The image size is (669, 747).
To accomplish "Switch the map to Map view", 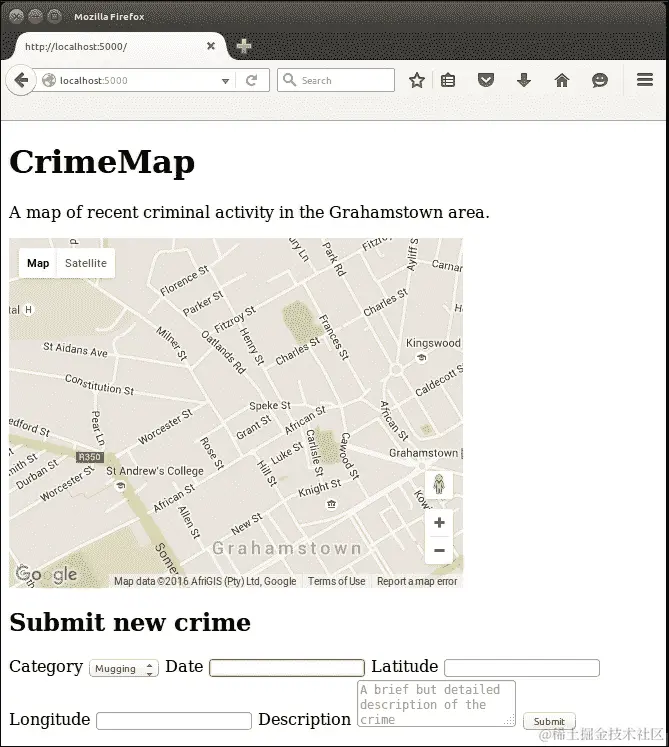I will pyautogui.click(x=38, y=263).
